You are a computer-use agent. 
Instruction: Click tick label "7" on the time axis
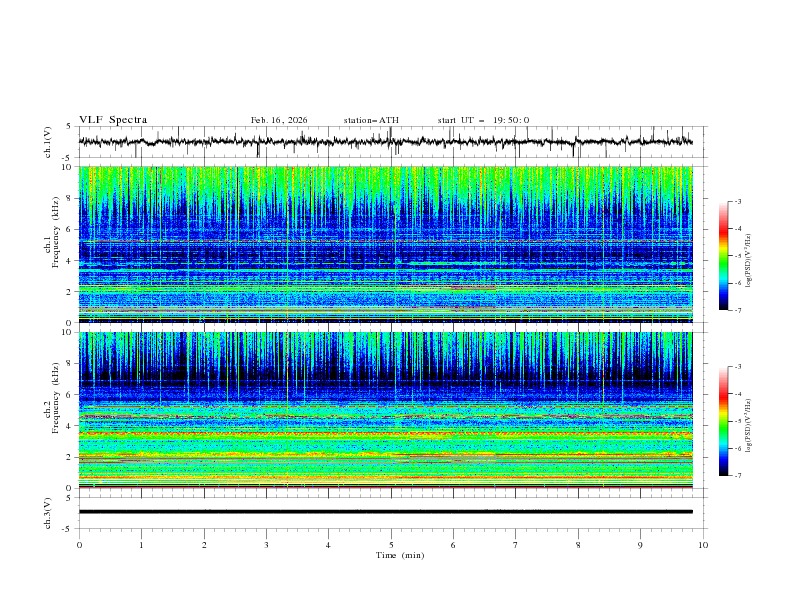[x=516, y=545]
